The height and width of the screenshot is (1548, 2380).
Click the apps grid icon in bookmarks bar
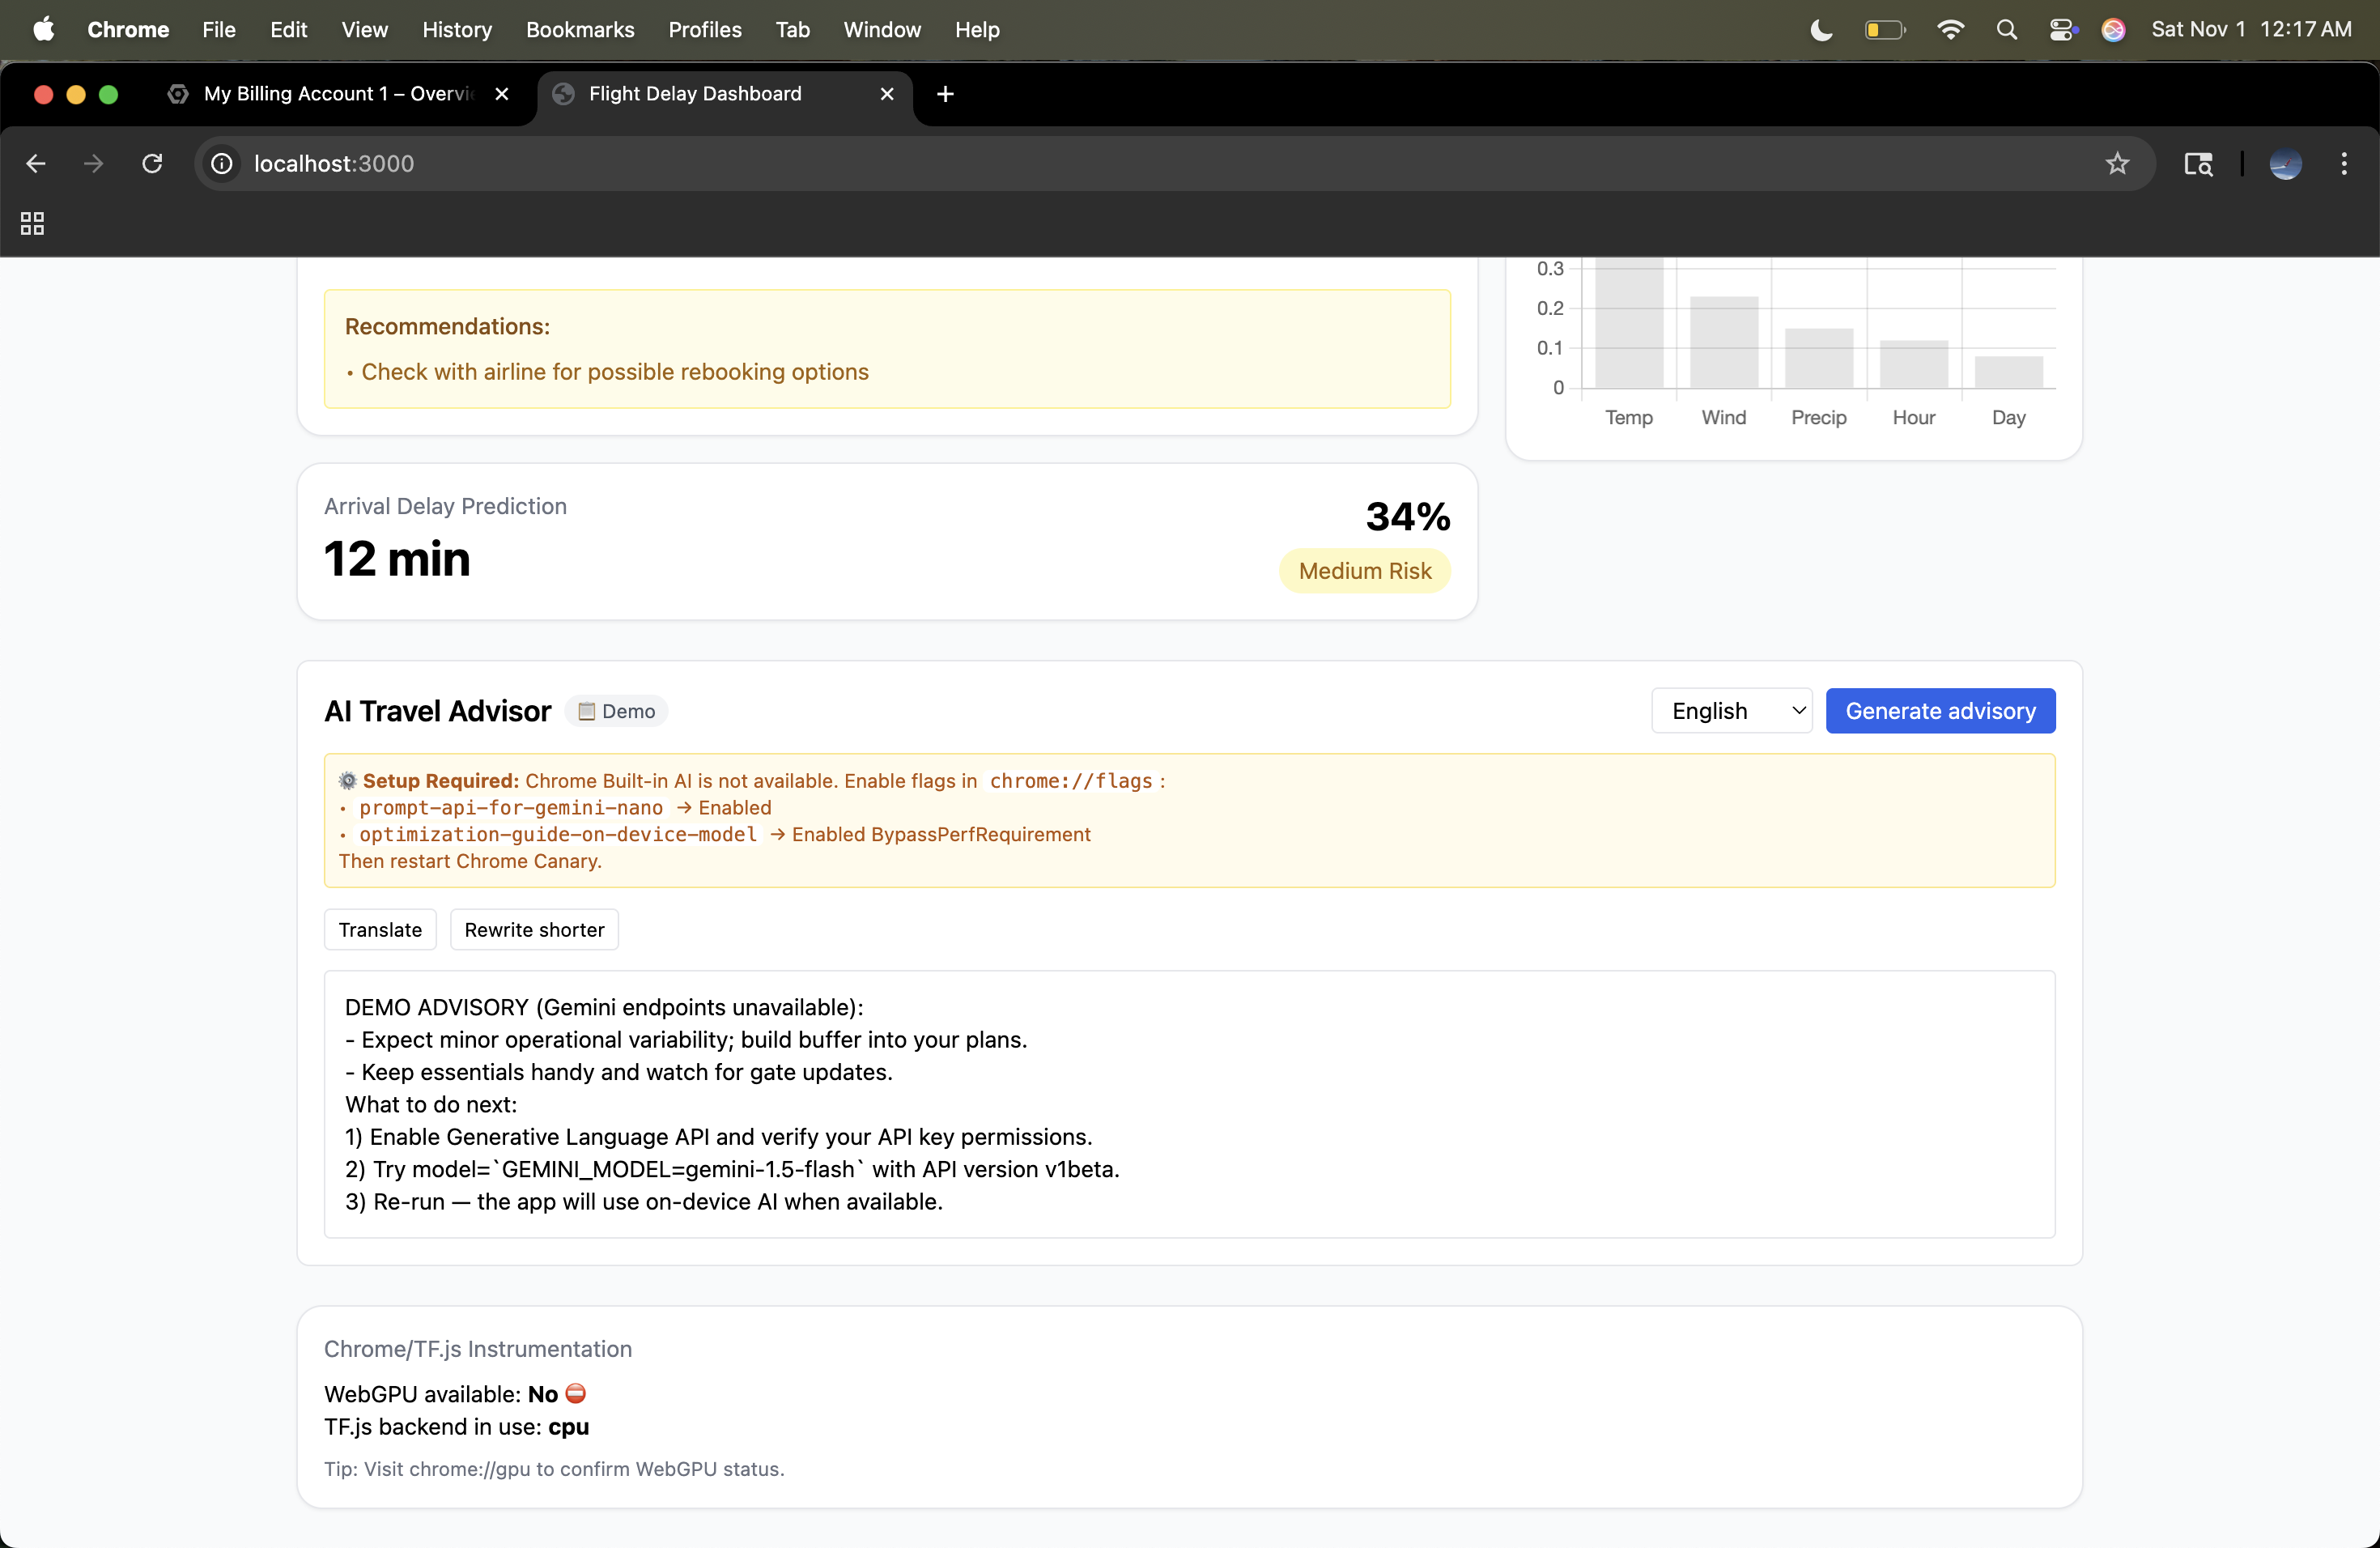pos(32,223)
